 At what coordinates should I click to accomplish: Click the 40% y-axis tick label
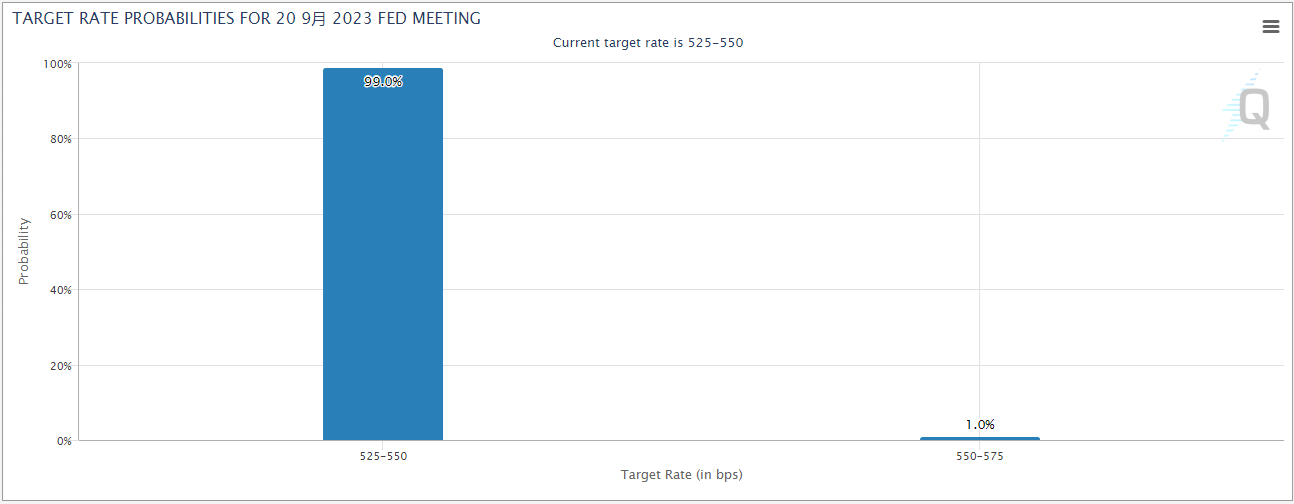62,290
